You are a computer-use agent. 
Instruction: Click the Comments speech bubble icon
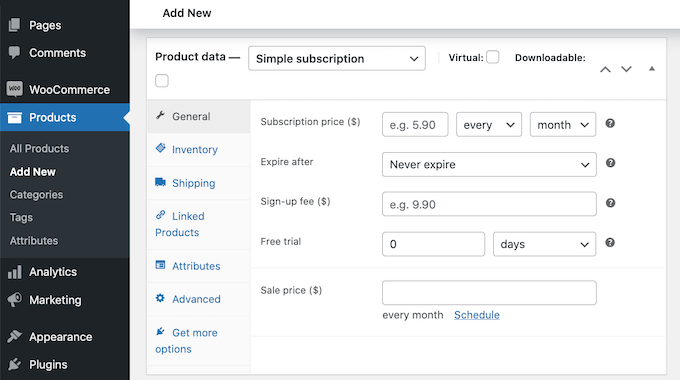(14, 52)
